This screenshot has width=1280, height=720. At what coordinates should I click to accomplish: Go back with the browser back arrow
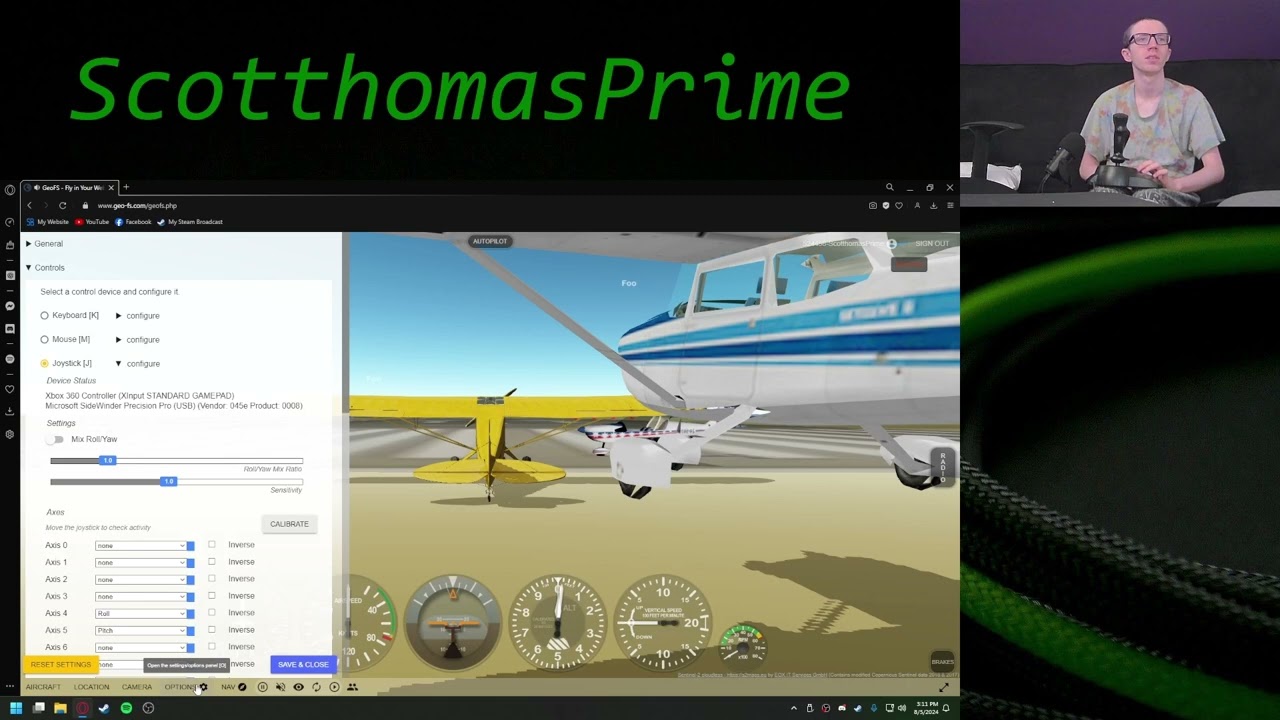click(x=29, y=205)
